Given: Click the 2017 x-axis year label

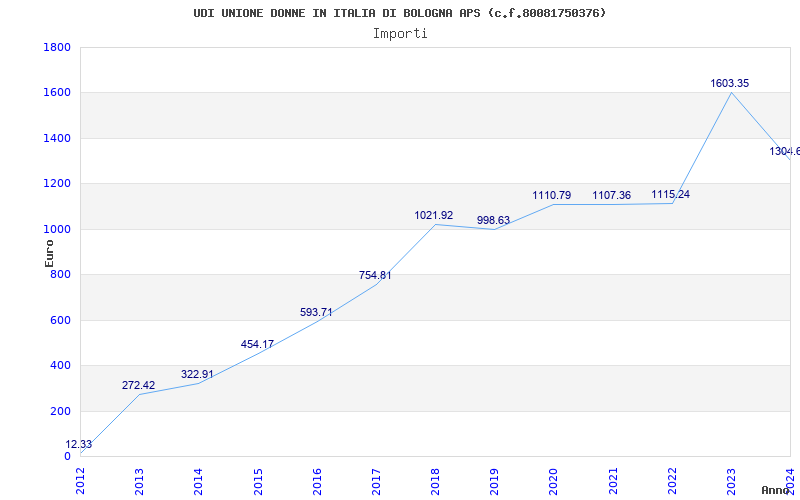Looking at the screenshot, I should [376, 481].
